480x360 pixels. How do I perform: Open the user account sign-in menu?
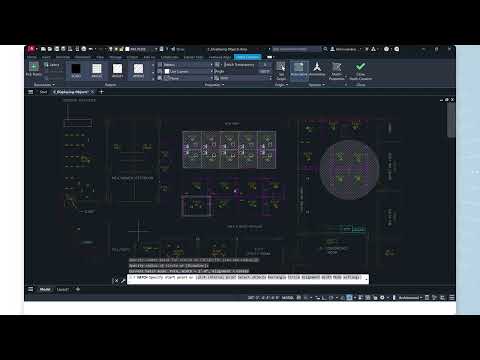tap(345, 49)
